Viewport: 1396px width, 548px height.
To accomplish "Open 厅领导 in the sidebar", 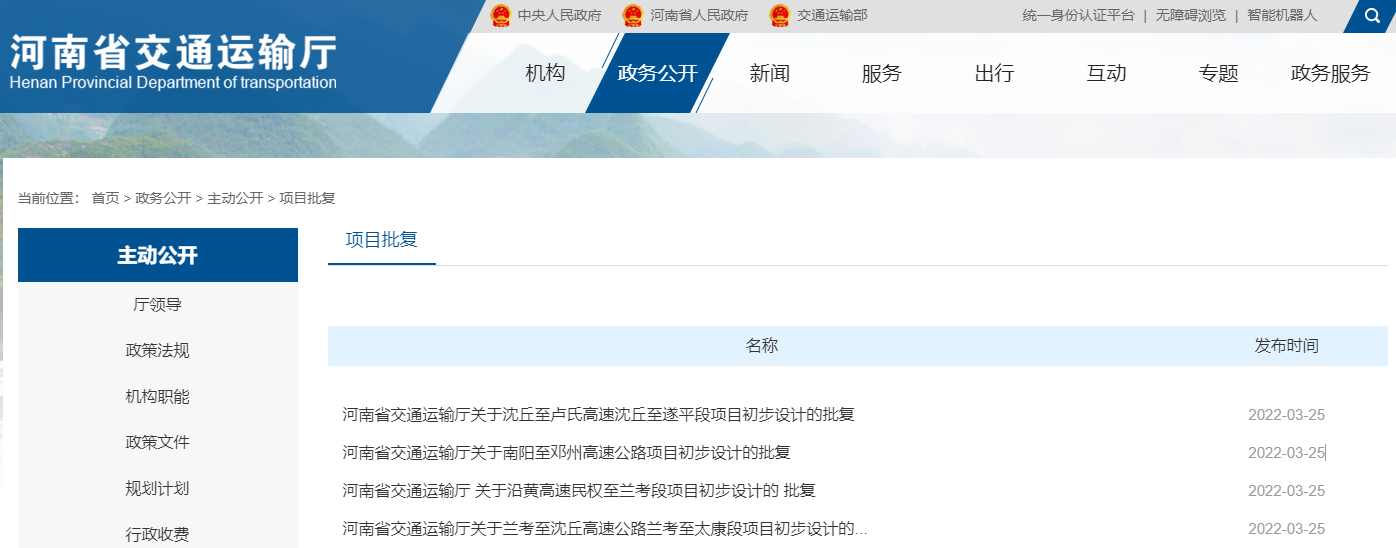I will [158, 305].
